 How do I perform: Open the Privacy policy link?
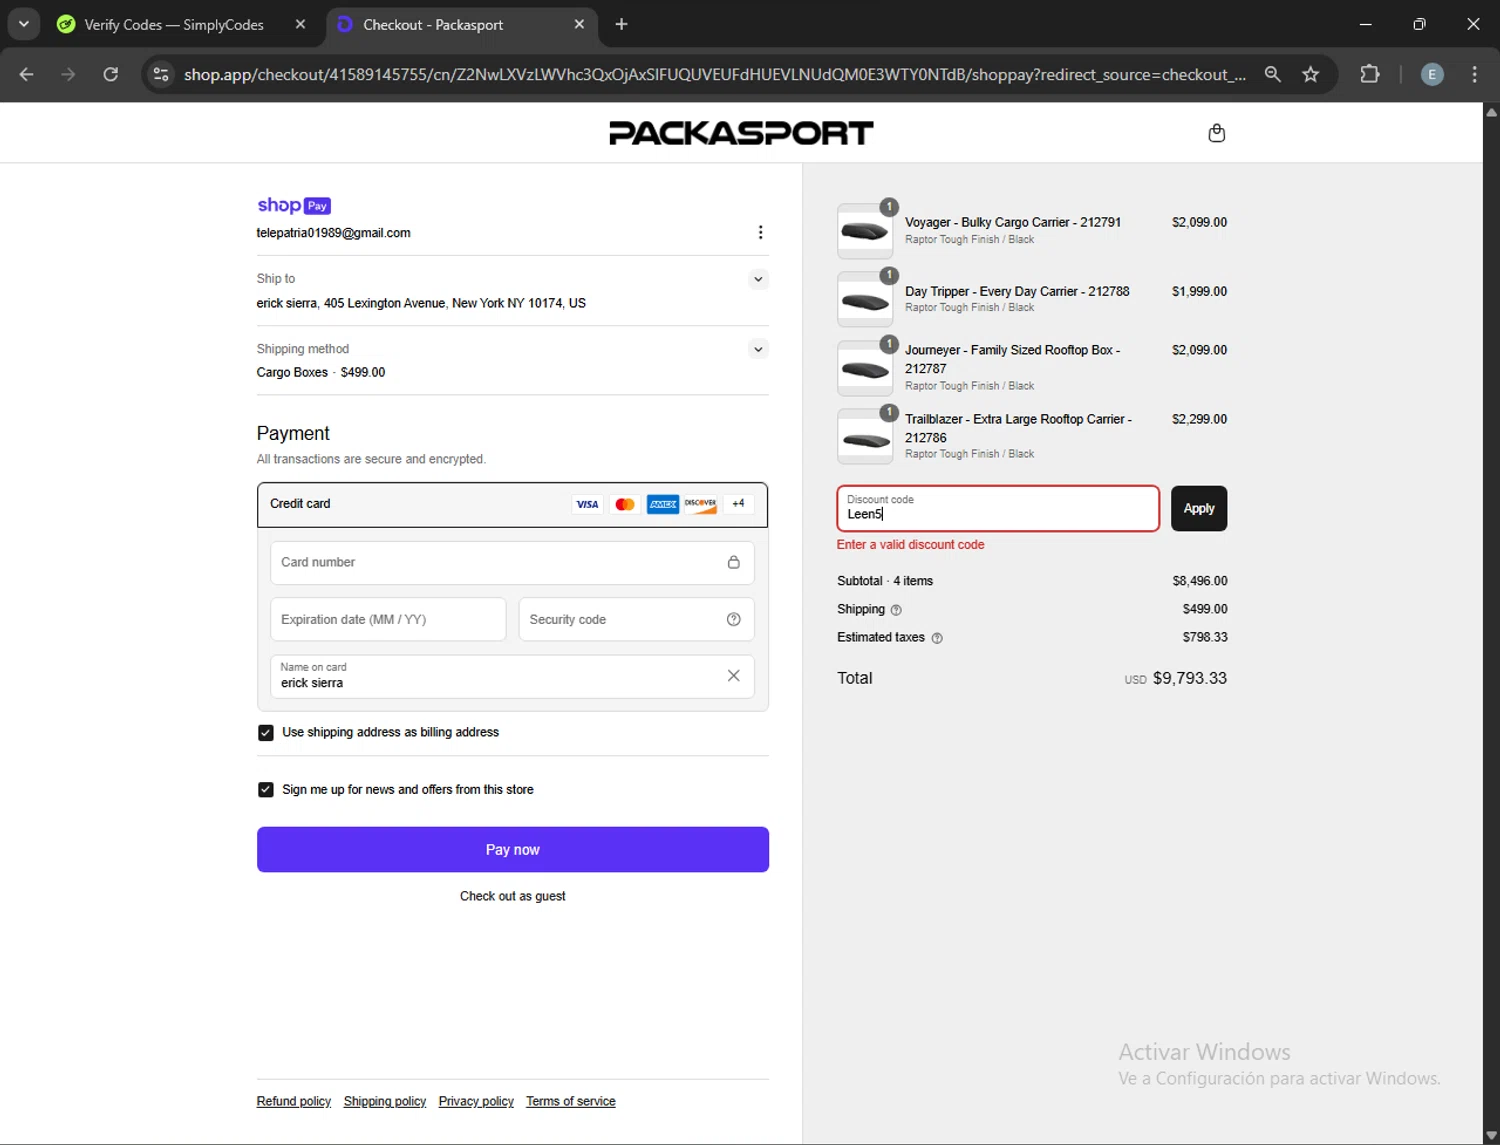click(476, 1101)
